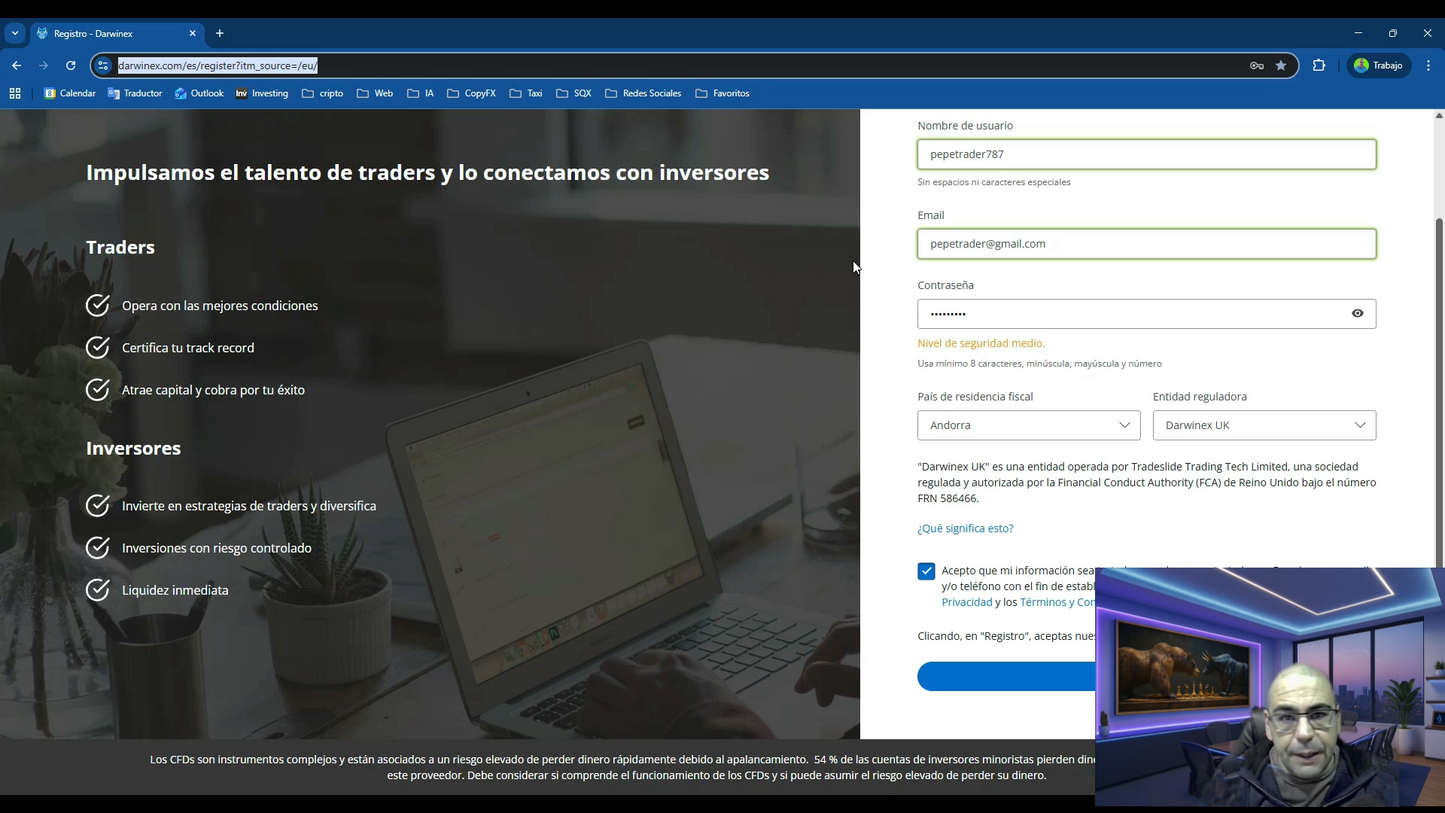Show the password with the eye icon
The height and width of the screenshot is (813, 1445).
tap(1357, 313)
